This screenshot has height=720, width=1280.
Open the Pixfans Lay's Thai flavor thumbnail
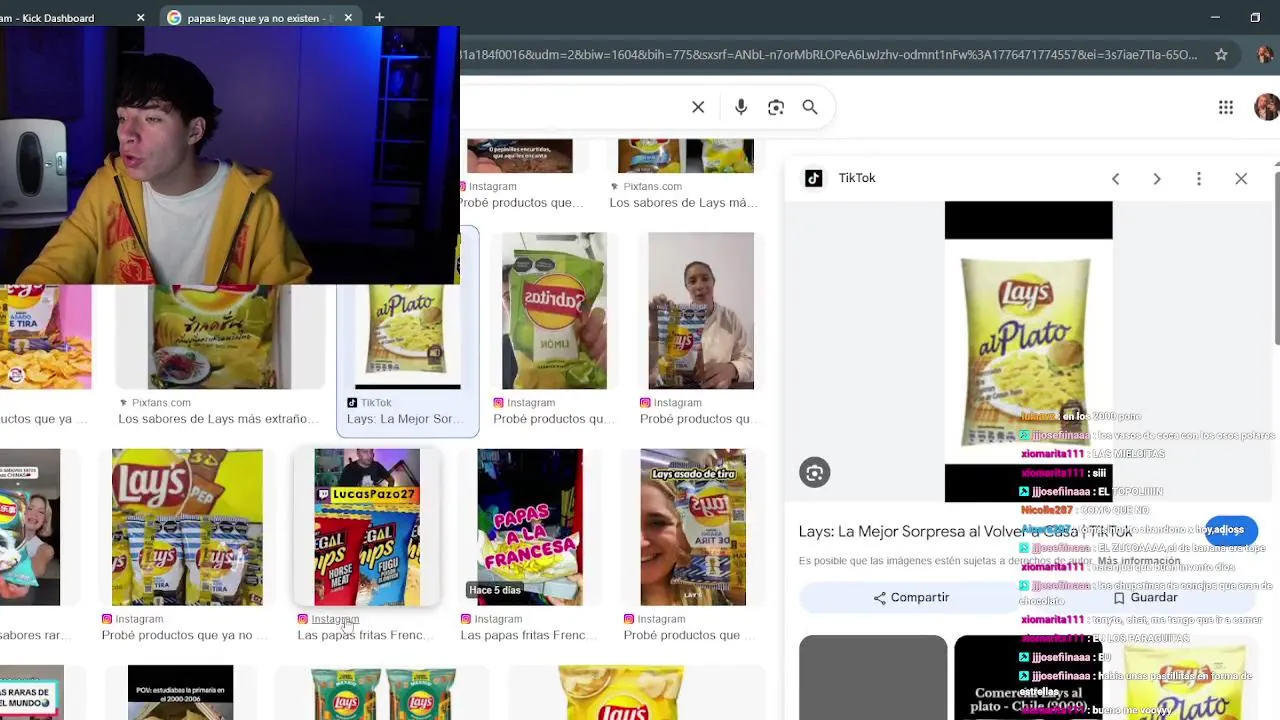220,336
